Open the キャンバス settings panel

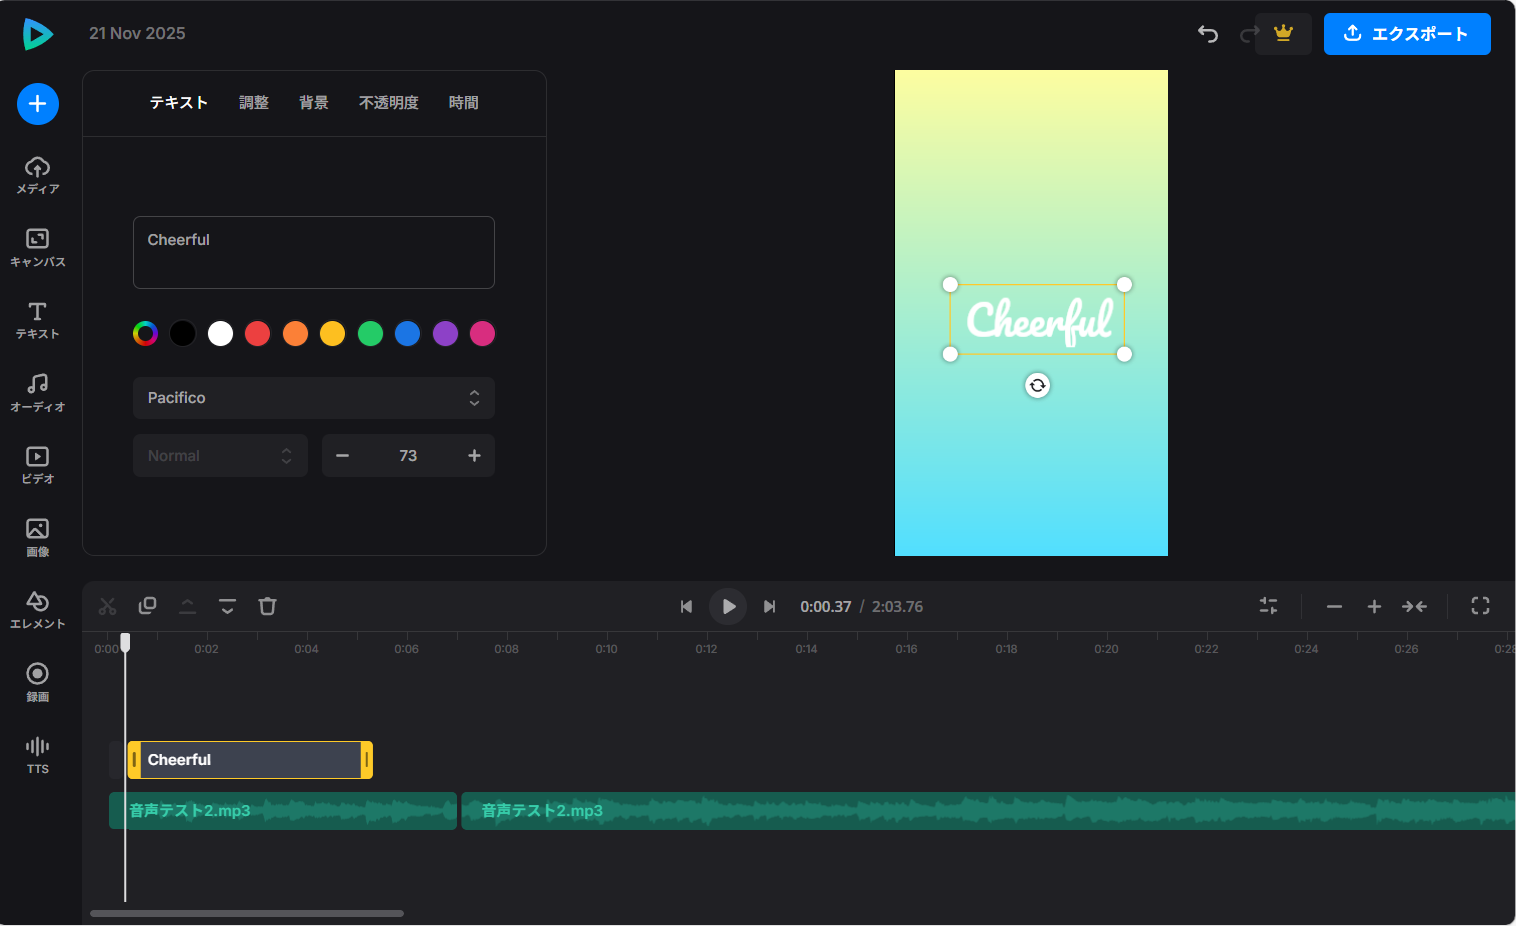[x=37, y=247]
